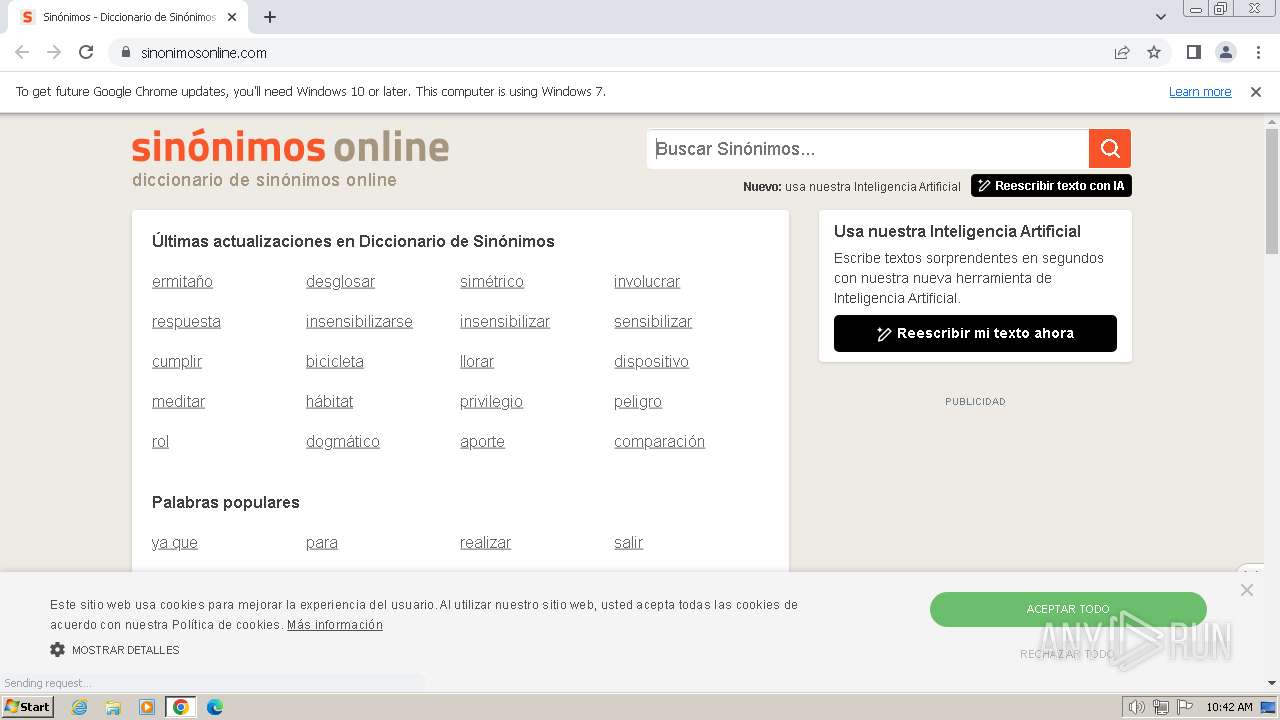
Task: Reject cookies with Rechazar Todo
Action: tap(1067, 654)
